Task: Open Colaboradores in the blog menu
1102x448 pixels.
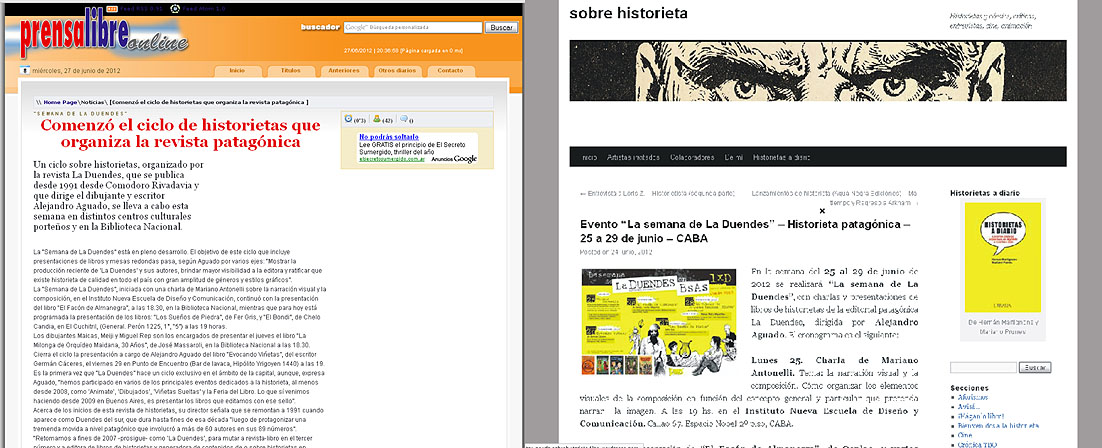Action: (x=692, y=158)
